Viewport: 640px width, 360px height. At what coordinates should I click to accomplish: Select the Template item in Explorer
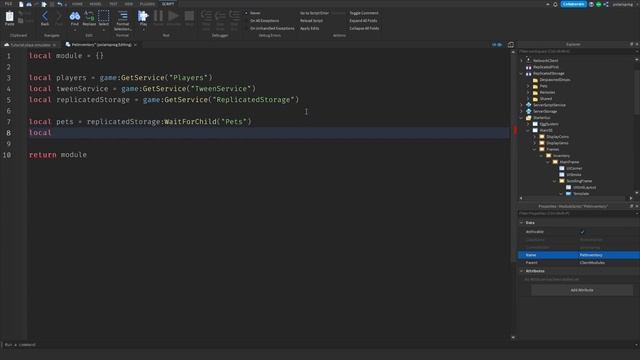[581, 194]
